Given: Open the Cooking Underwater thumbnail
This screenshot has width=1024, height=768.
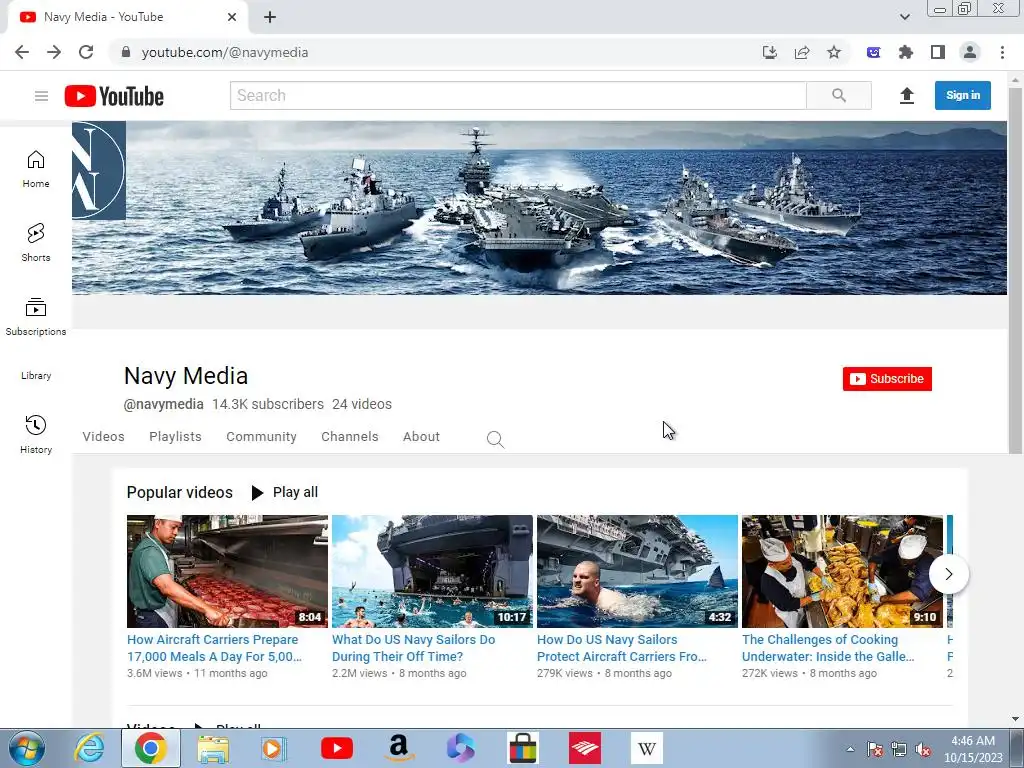Looking at the screenshot, I should [842, 571].
